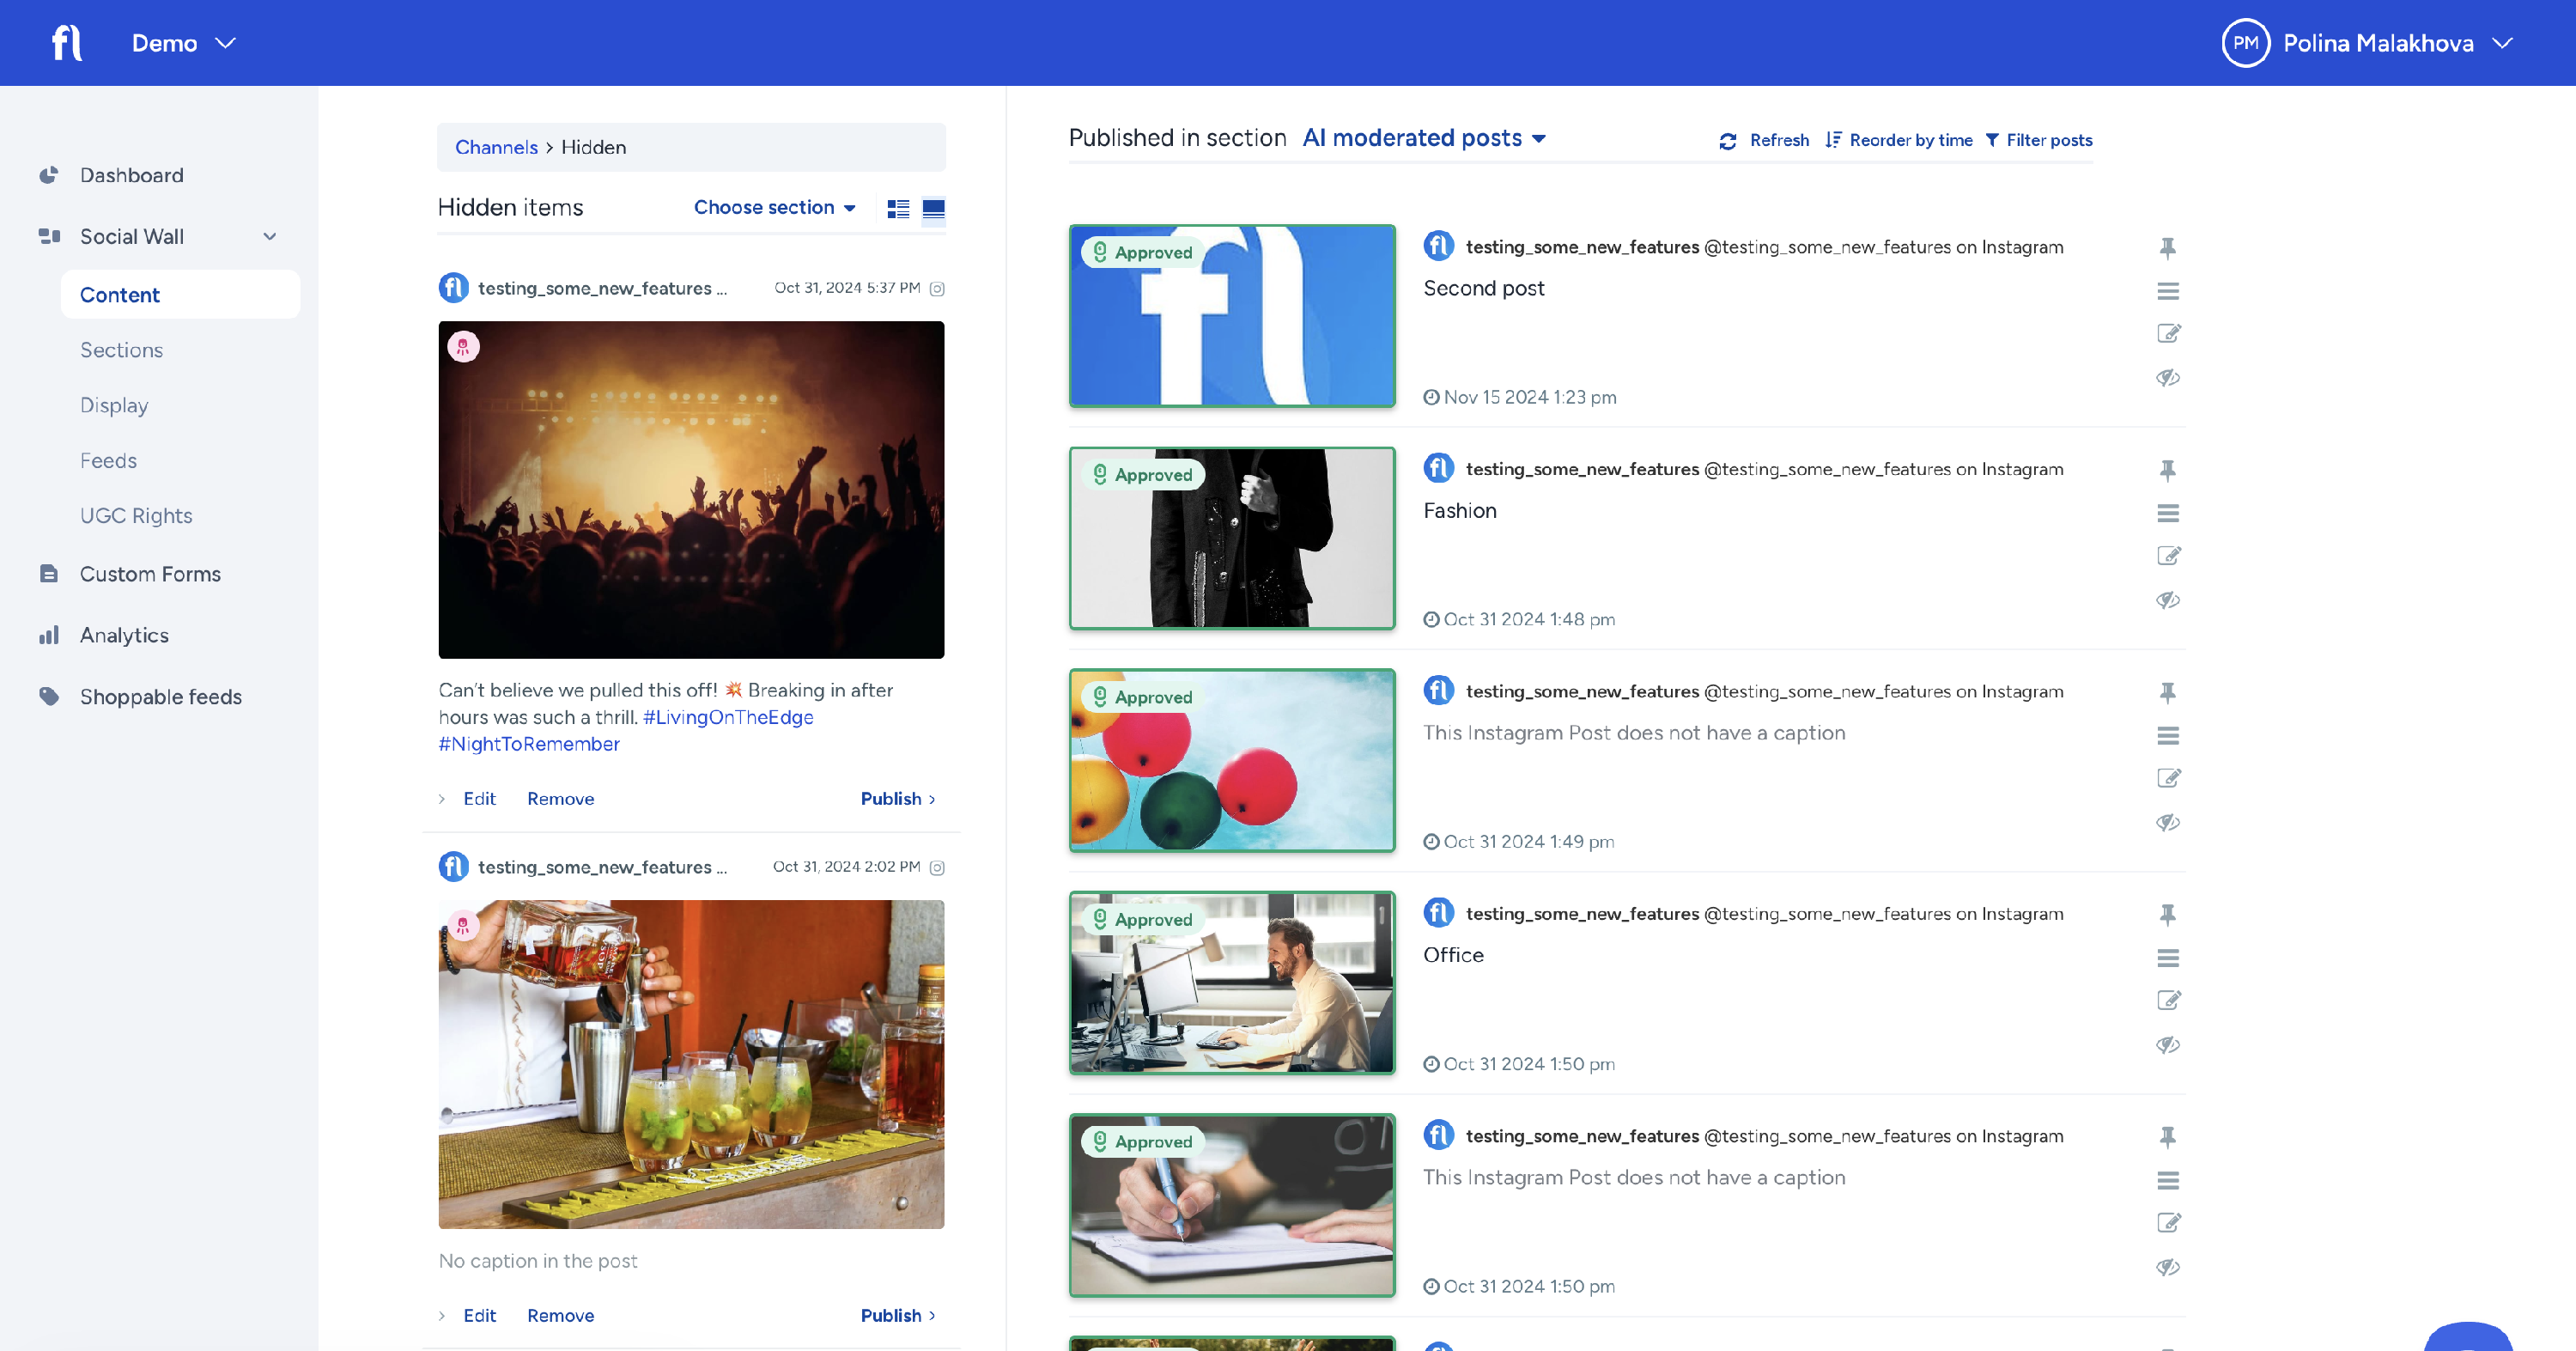Hide the Fashion post with eye icon
2576x1351 pixels.
coord(2167,600)
